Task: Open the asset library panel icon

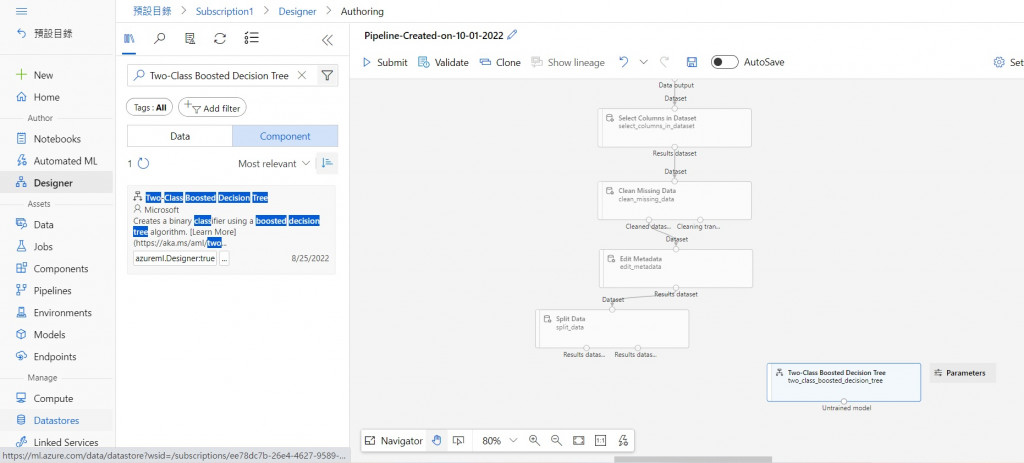Action: 129,39
